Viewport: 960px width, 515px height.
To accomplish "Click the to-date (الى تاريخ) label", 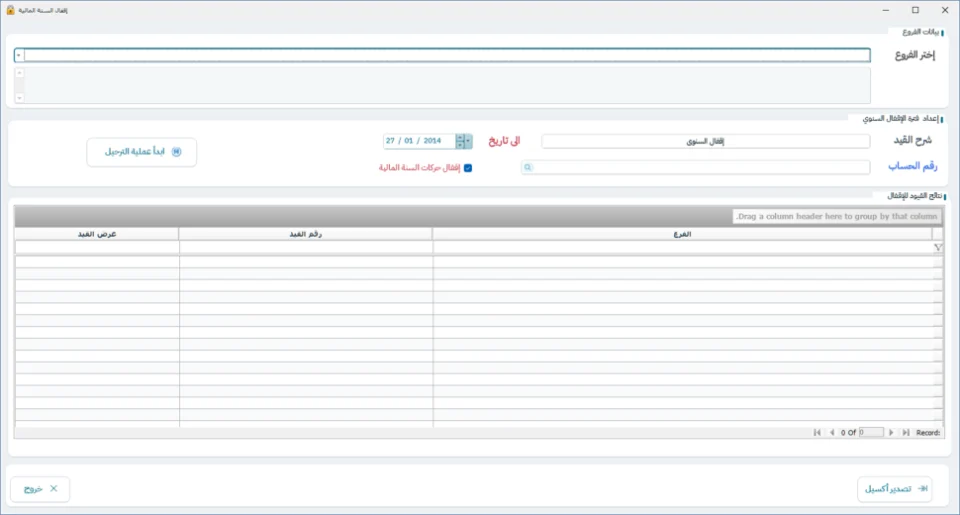I will click(504, 141).
